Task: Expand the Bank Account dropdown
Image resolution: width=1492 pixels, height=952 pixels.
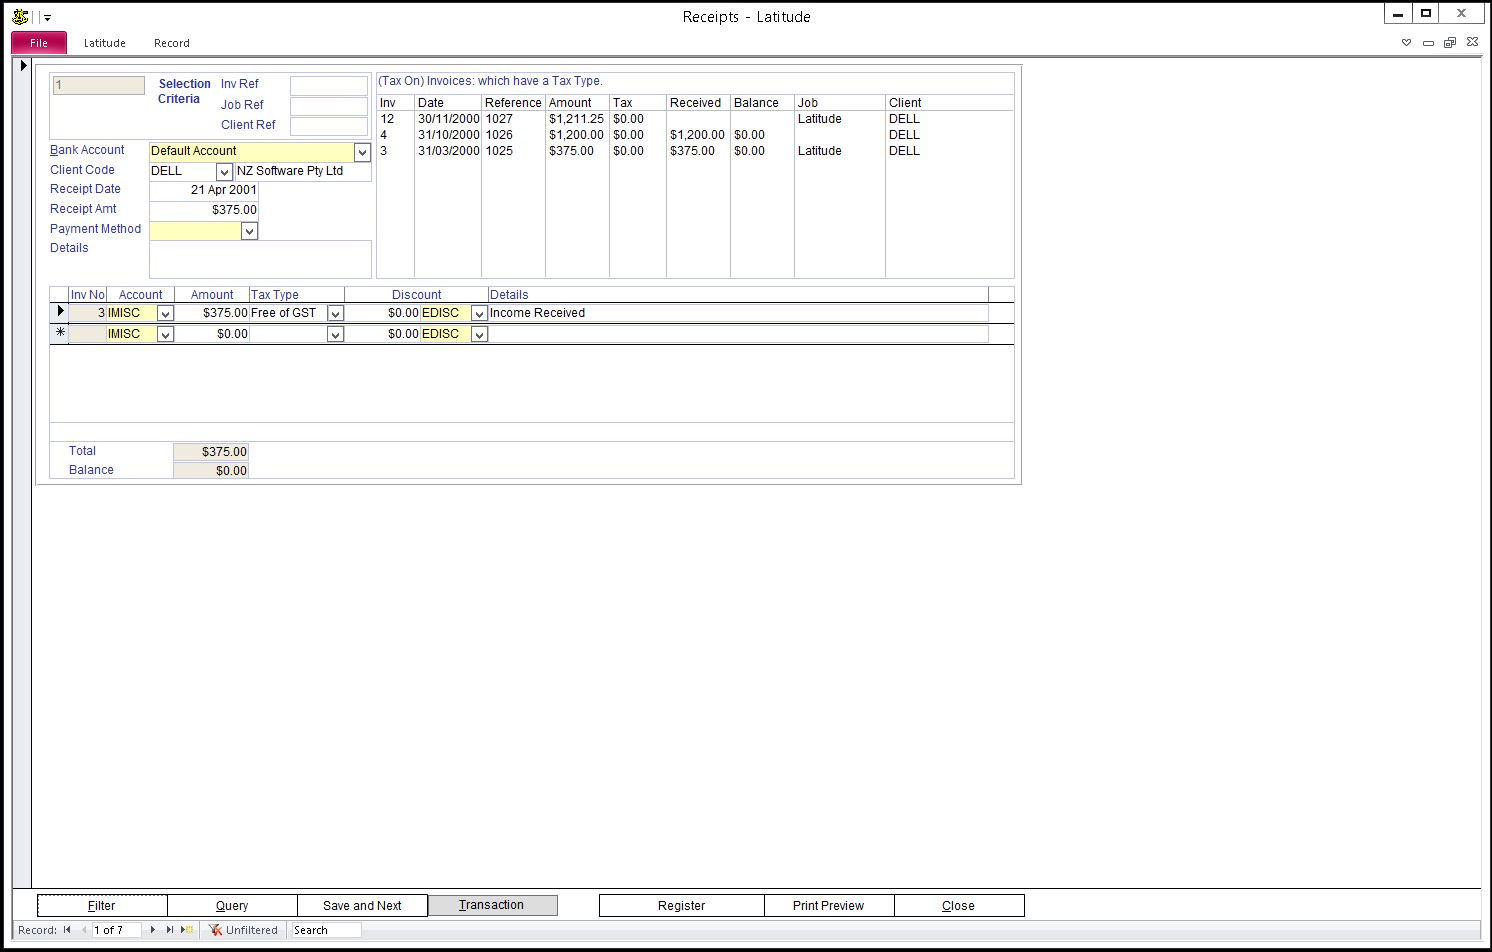Action: tap(362, 152)
